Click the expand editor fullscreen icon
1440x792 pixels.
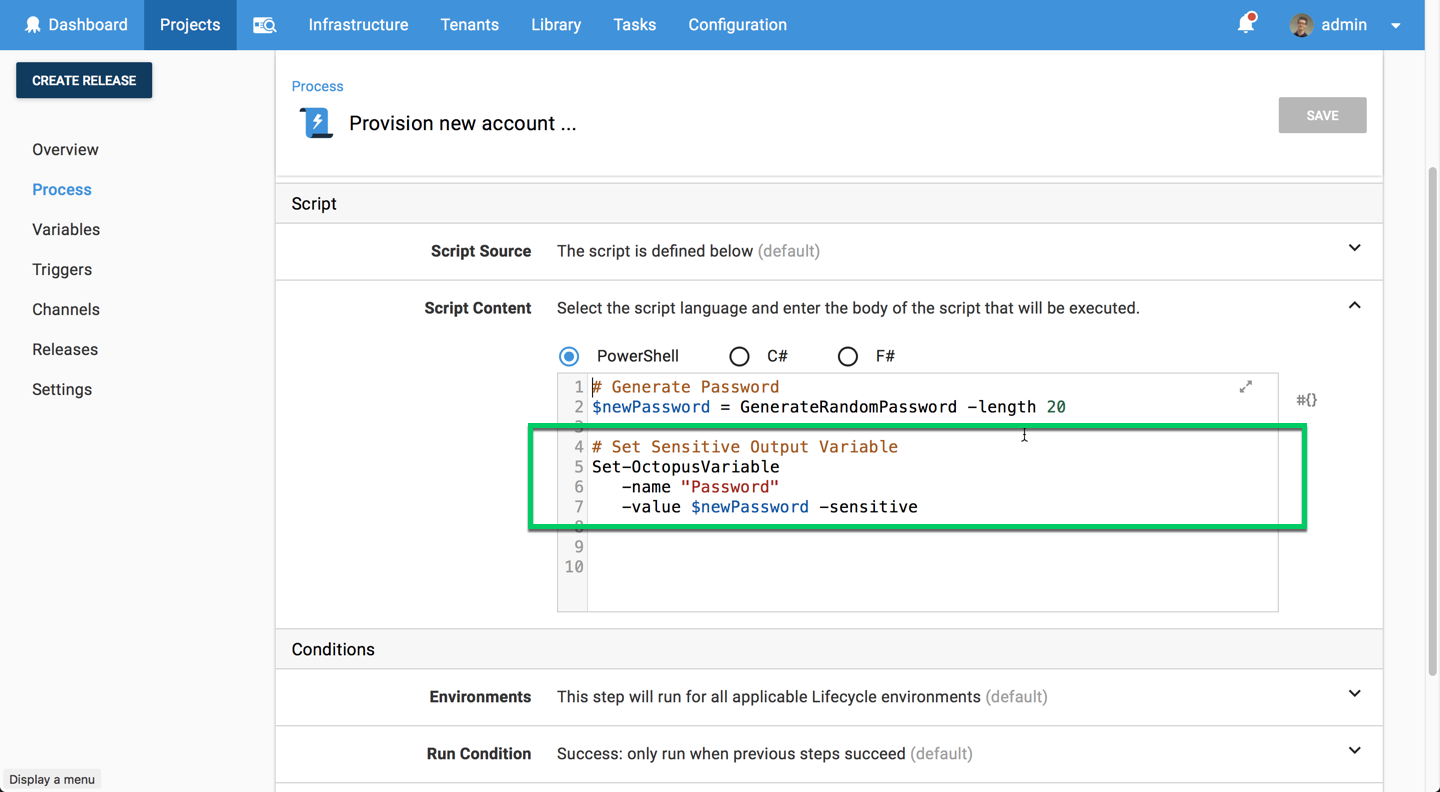[1245, 387]
